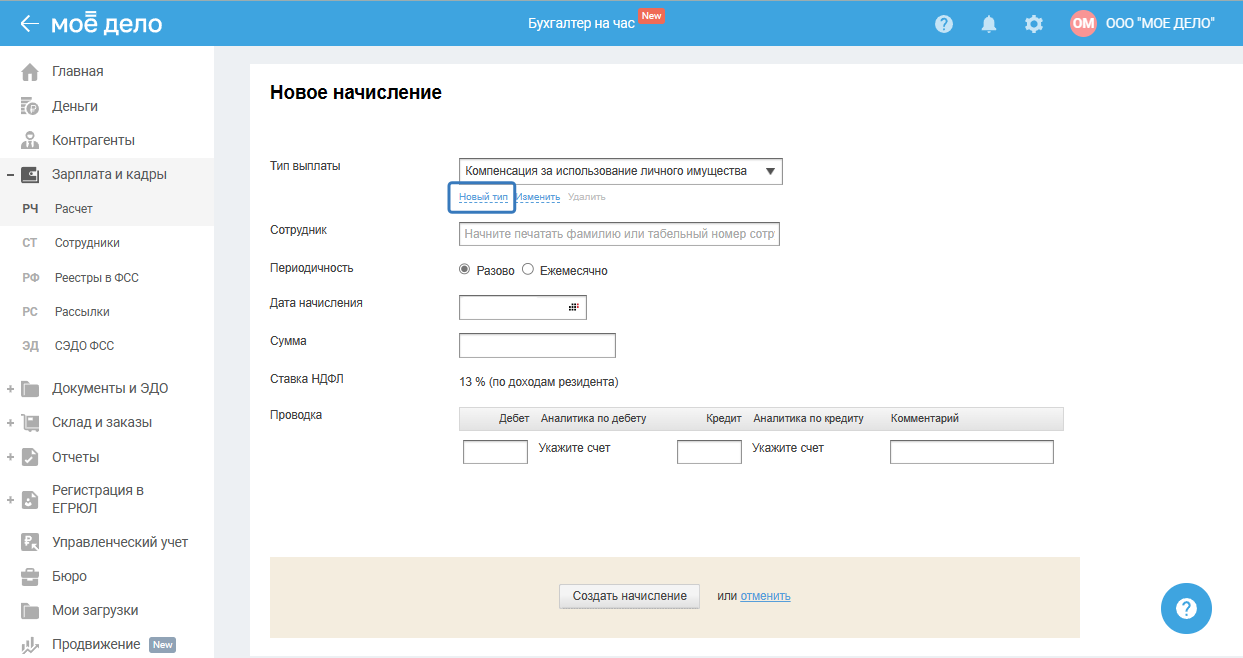Click the Комментарий input field
The height and width of the screenshot is (658, 1243).
pos(972,452)
